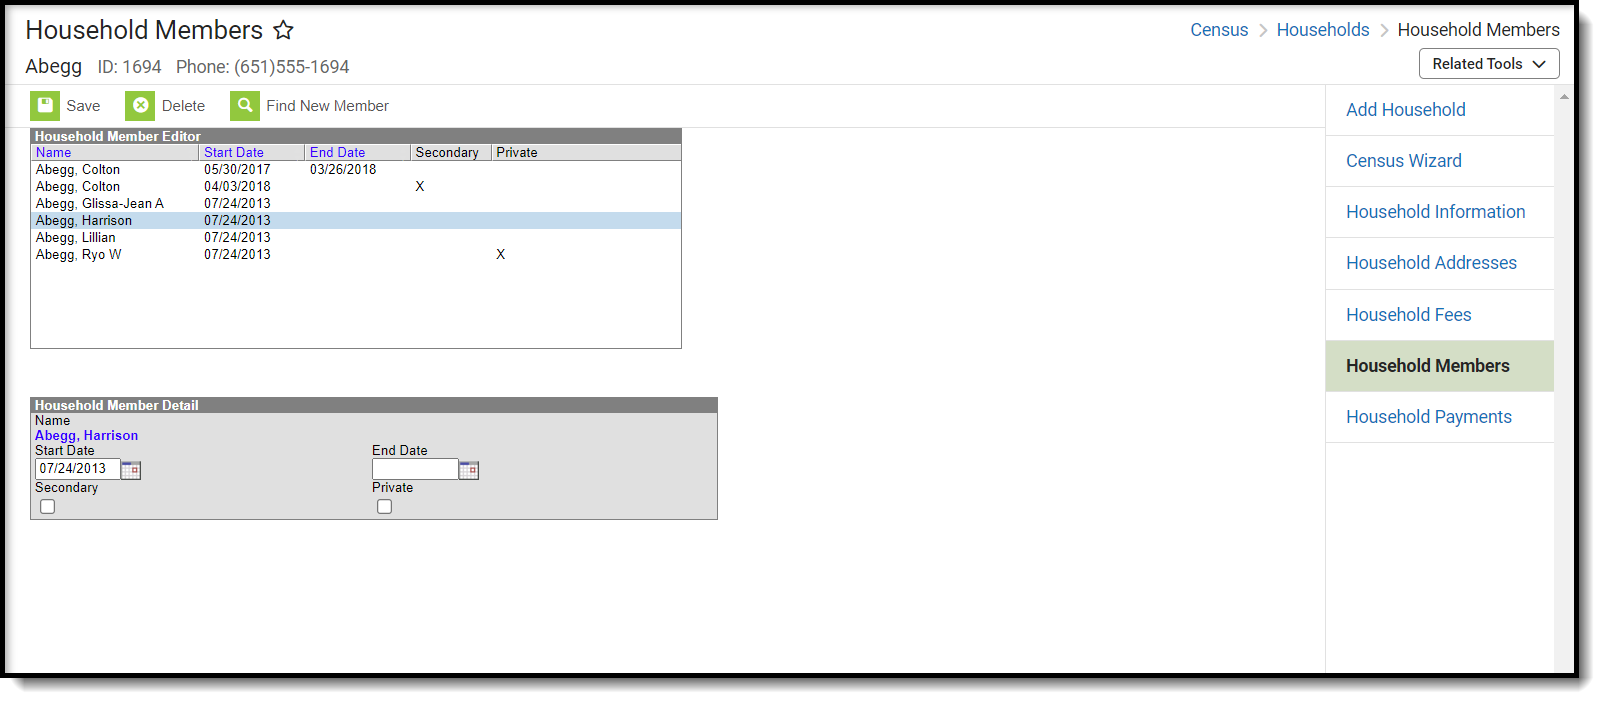The width and height of the screenshot is (1604, 703).
Task: Click the green Save icon
Action: pos(45,106)
